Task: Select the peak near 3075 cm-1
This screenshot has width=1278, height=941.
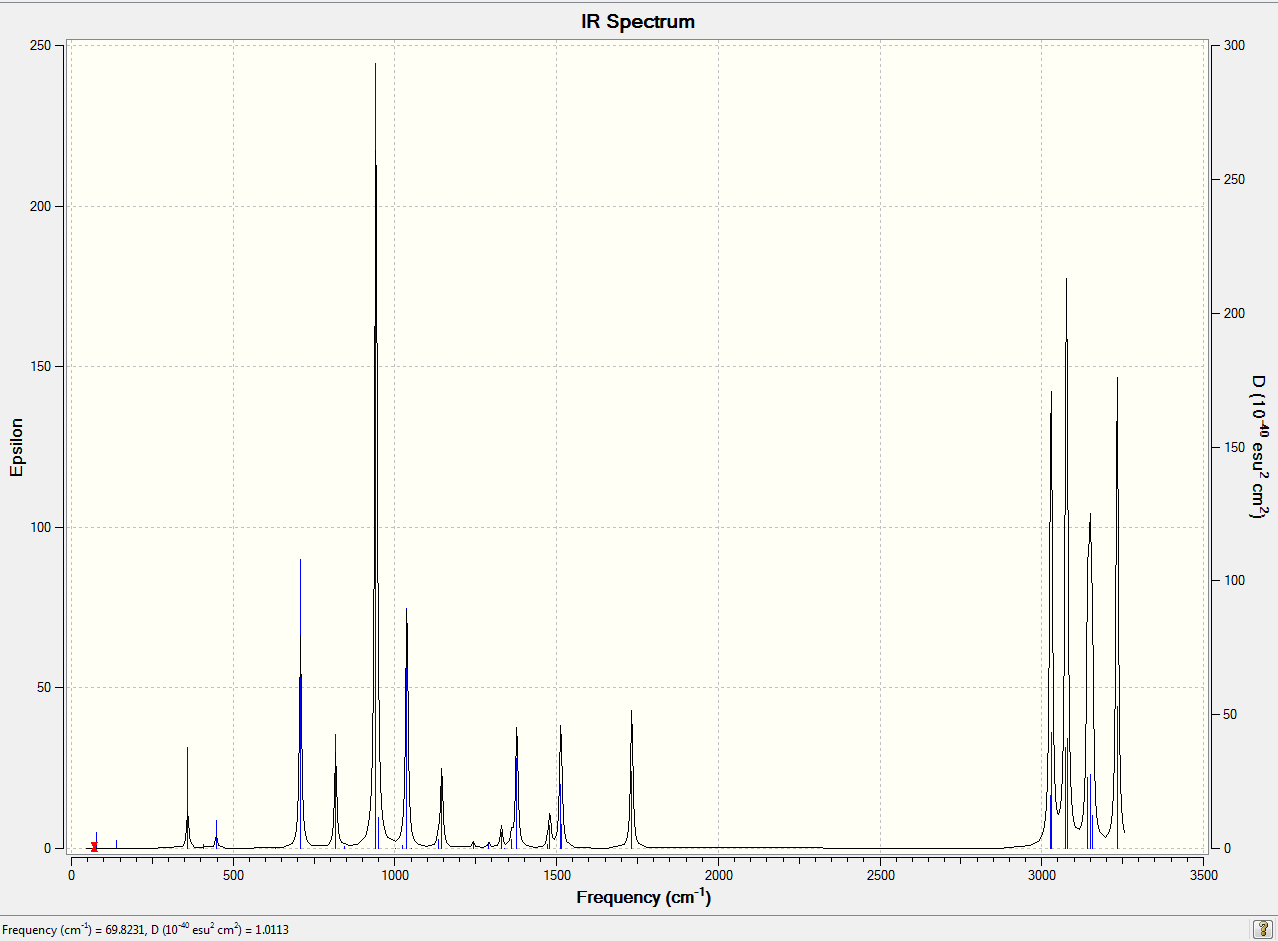Action: click(x=1066, y=563)
